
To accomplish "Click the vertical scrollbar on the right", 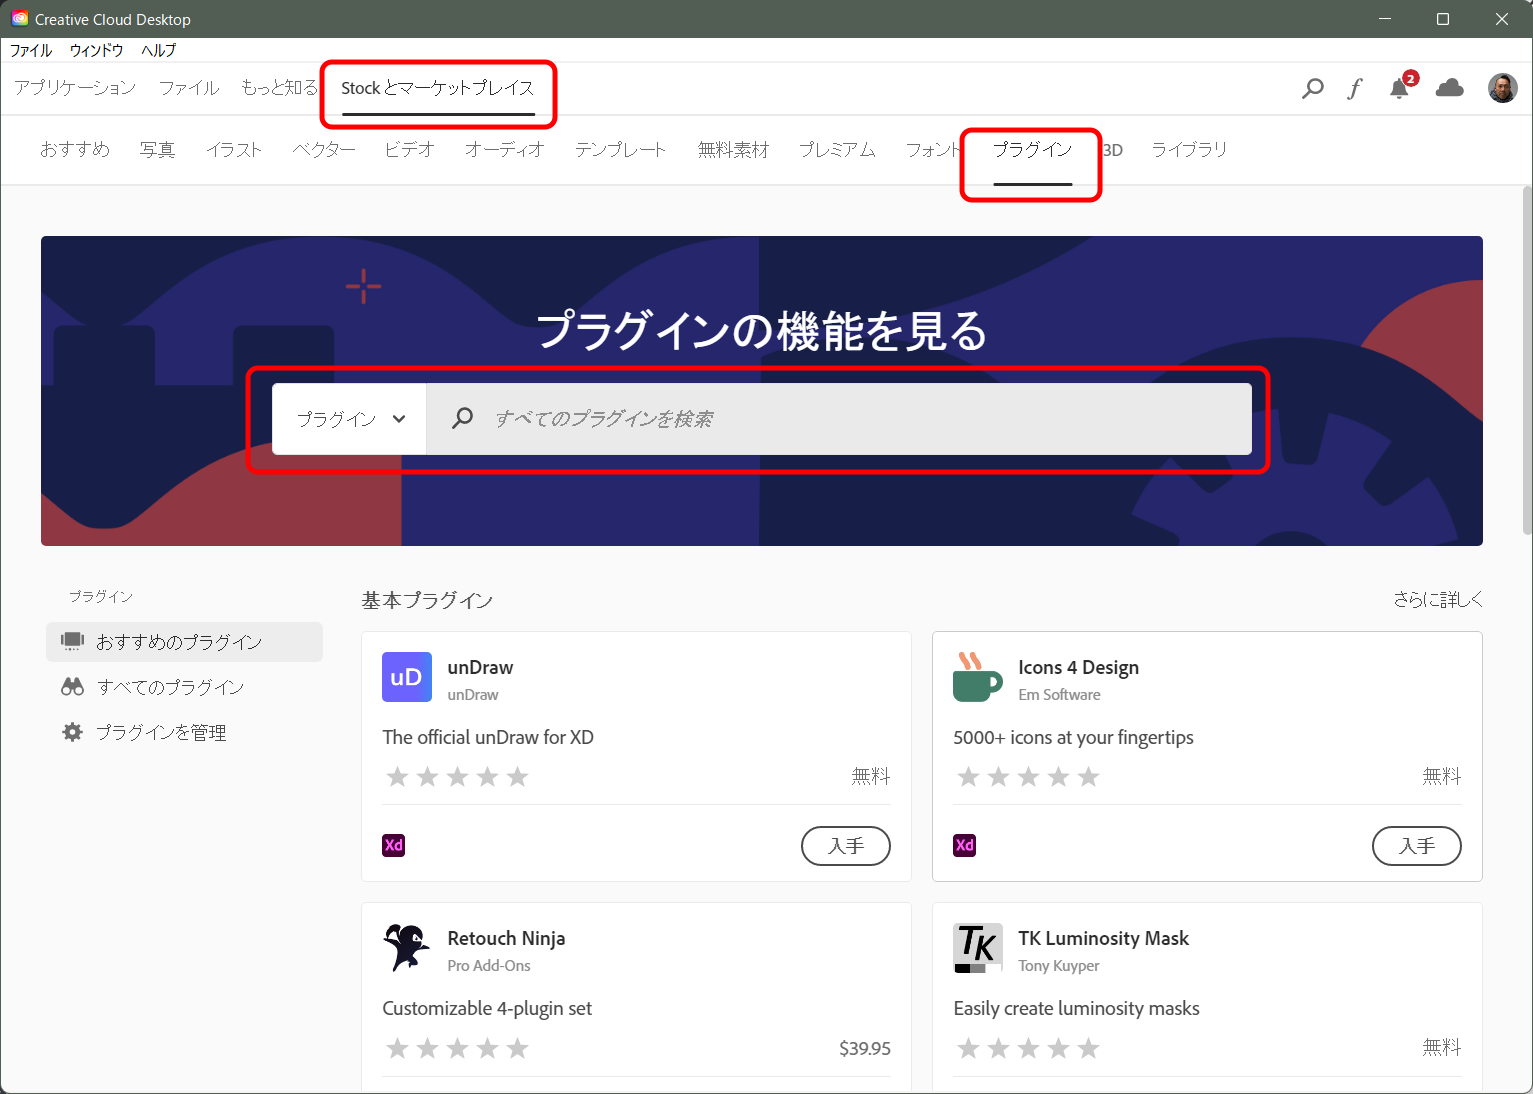I will click(1526, 360).
